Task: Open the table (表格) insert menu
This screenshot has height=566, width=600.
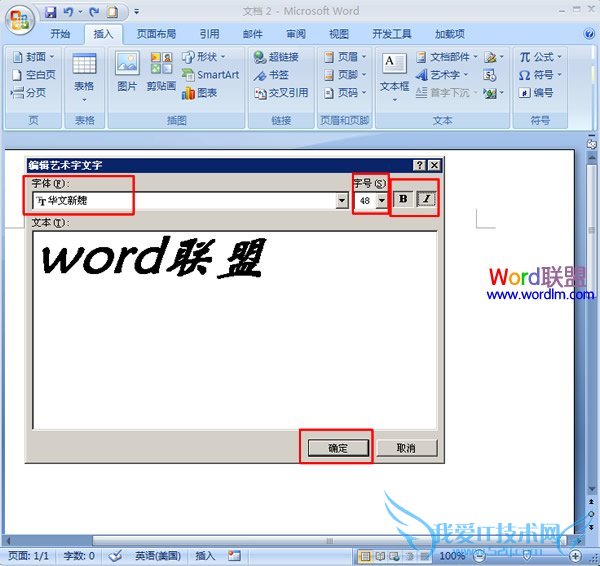Action: click(84, 78)
